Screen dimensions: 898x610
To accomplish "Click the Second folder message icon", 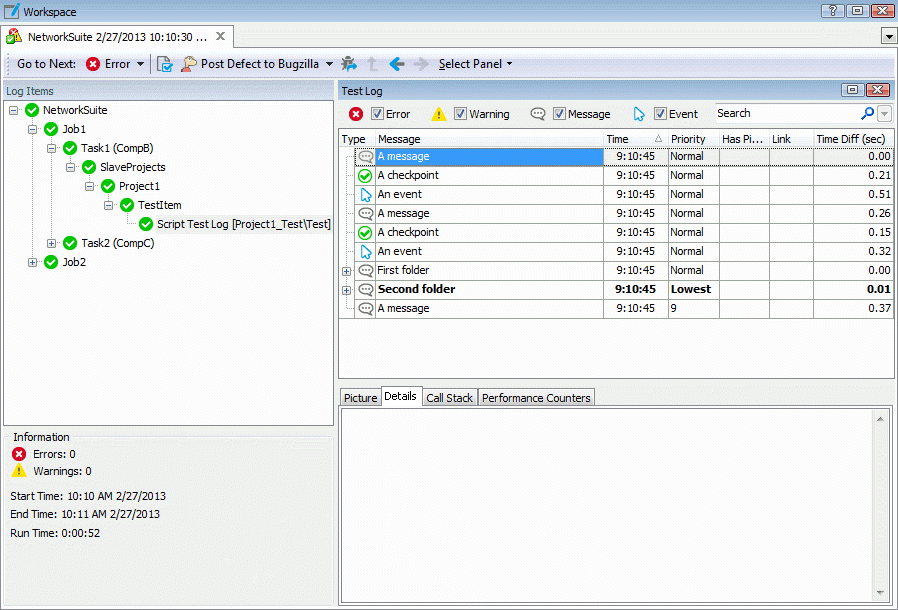I will point(365,289).
